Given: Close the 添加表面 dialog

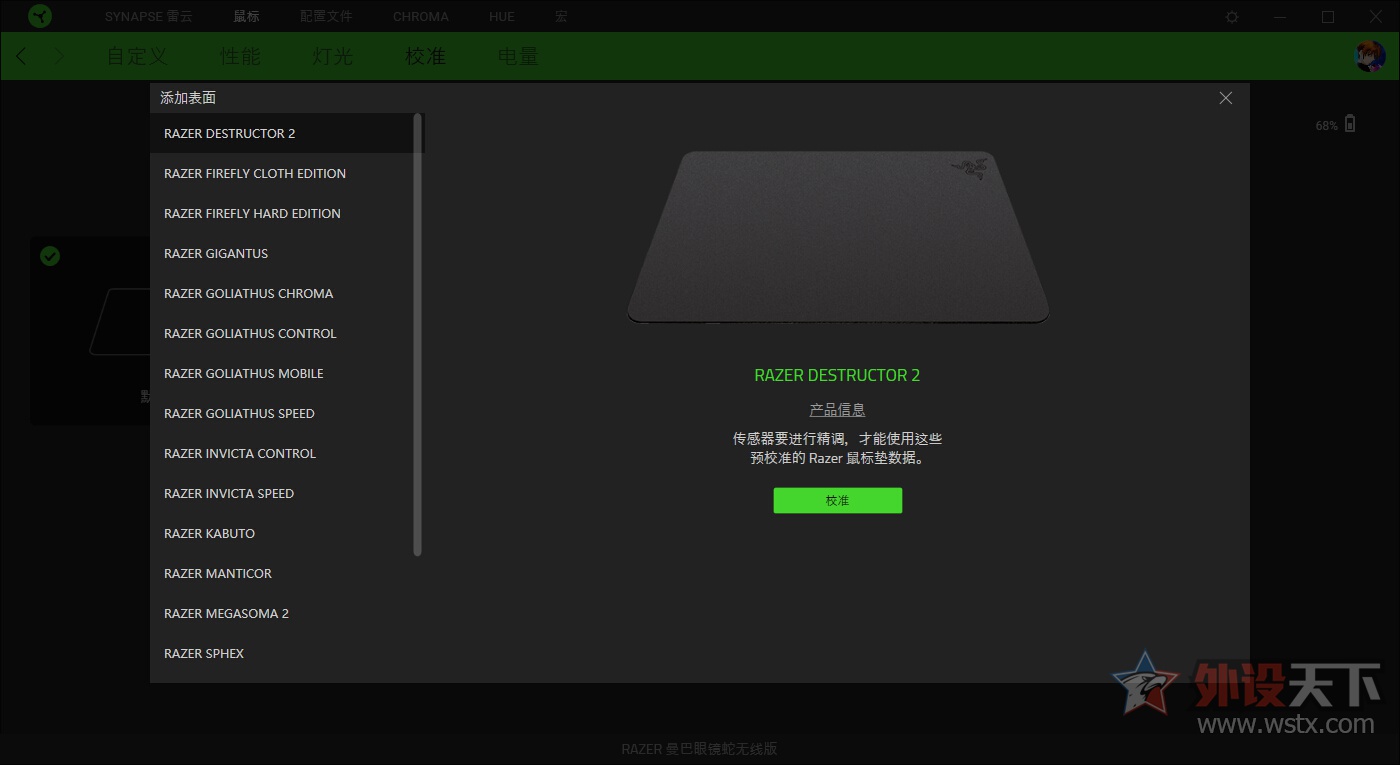Looking at the screenshot, I should [1226, 98].
